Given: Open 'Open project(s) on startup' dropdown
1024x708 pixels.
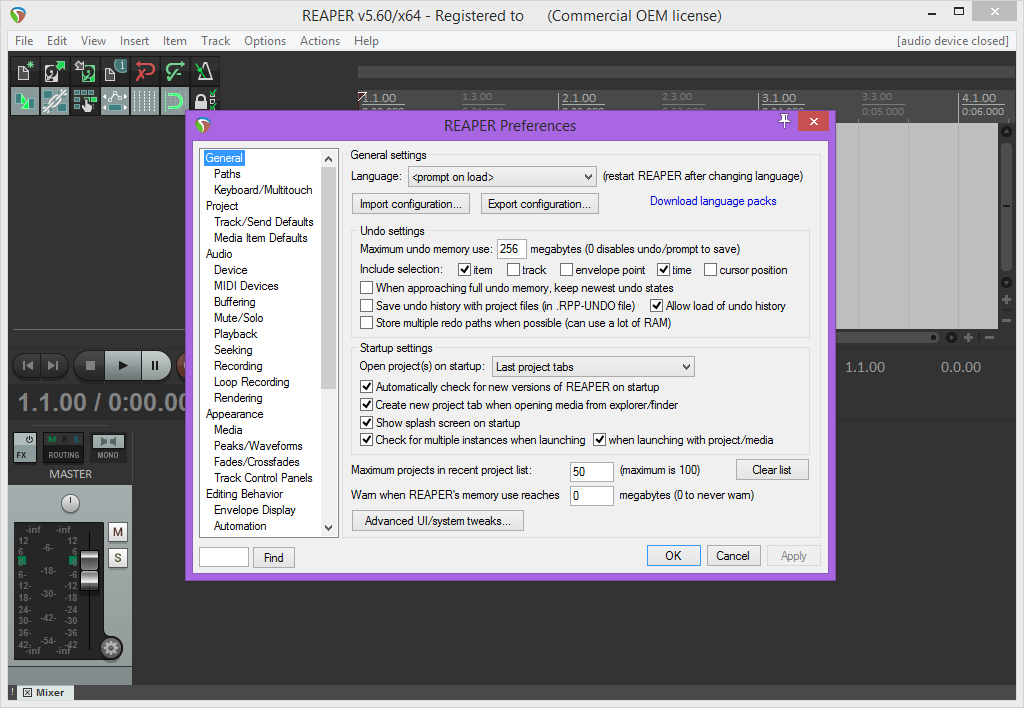Looking at the screenshot, I should (593, 367).
